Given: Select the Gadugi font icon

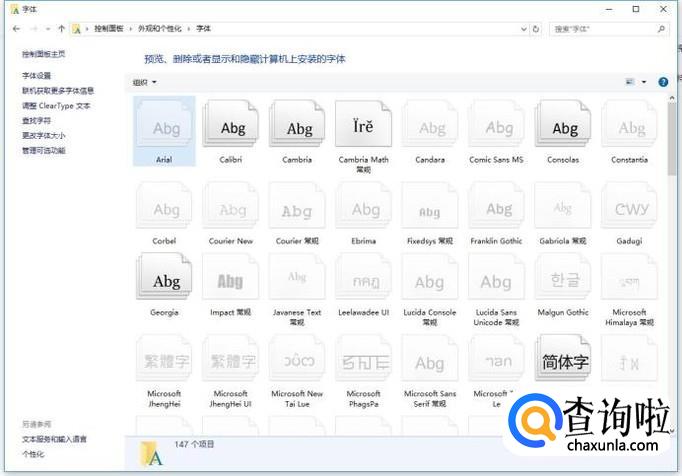Looking at the screenshot, I should (x=629, y=205).
